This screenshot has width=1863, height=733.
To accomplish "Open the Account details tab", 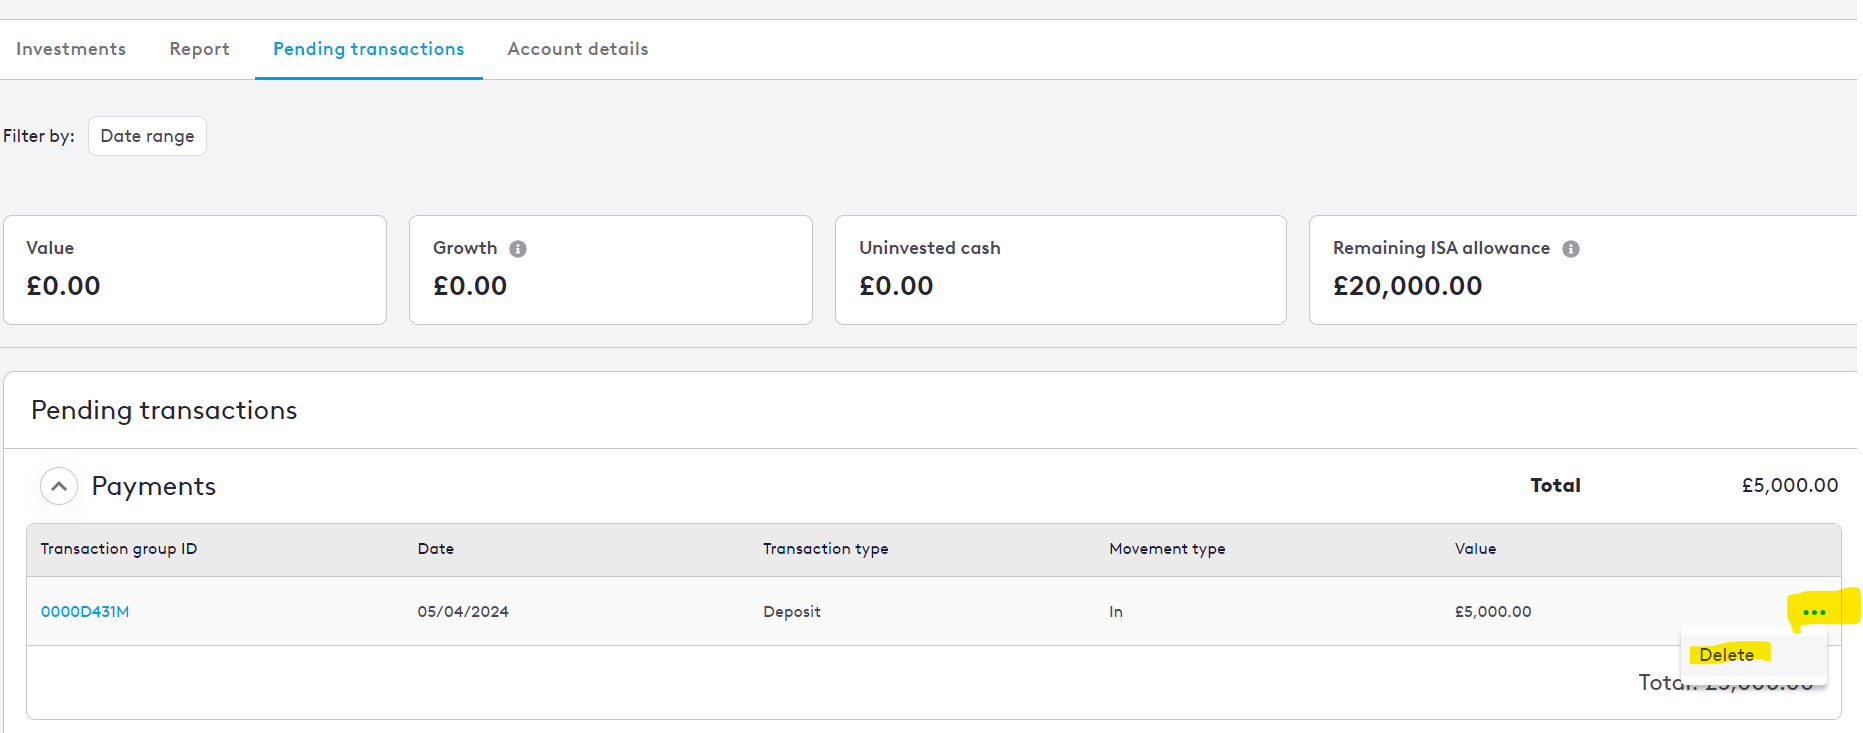I will click(x=578, y=49).
